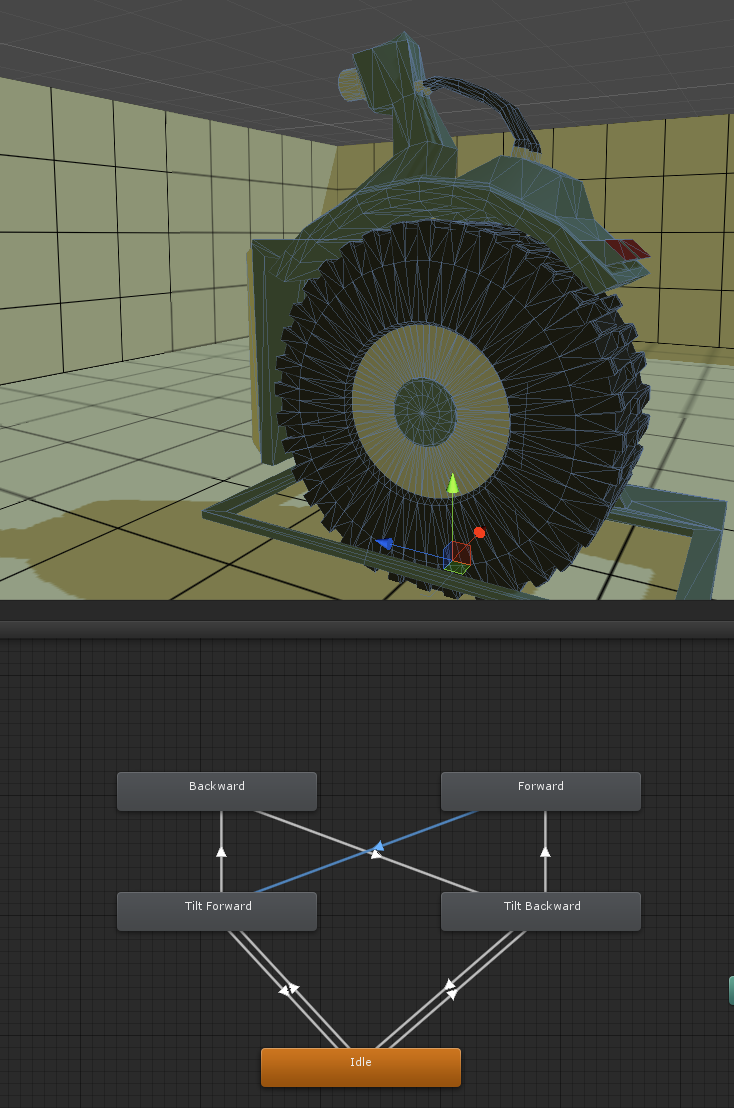The height and width of the screenshot is (1108, 734).
Task: Click the wheel hub center in scene view
Action: pos(424,409)
